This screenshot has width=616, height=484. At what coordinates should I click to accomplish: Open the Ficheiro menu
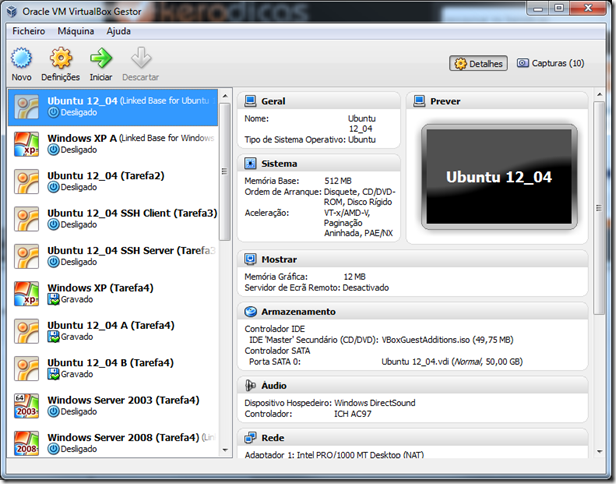(x=29, y=31)
